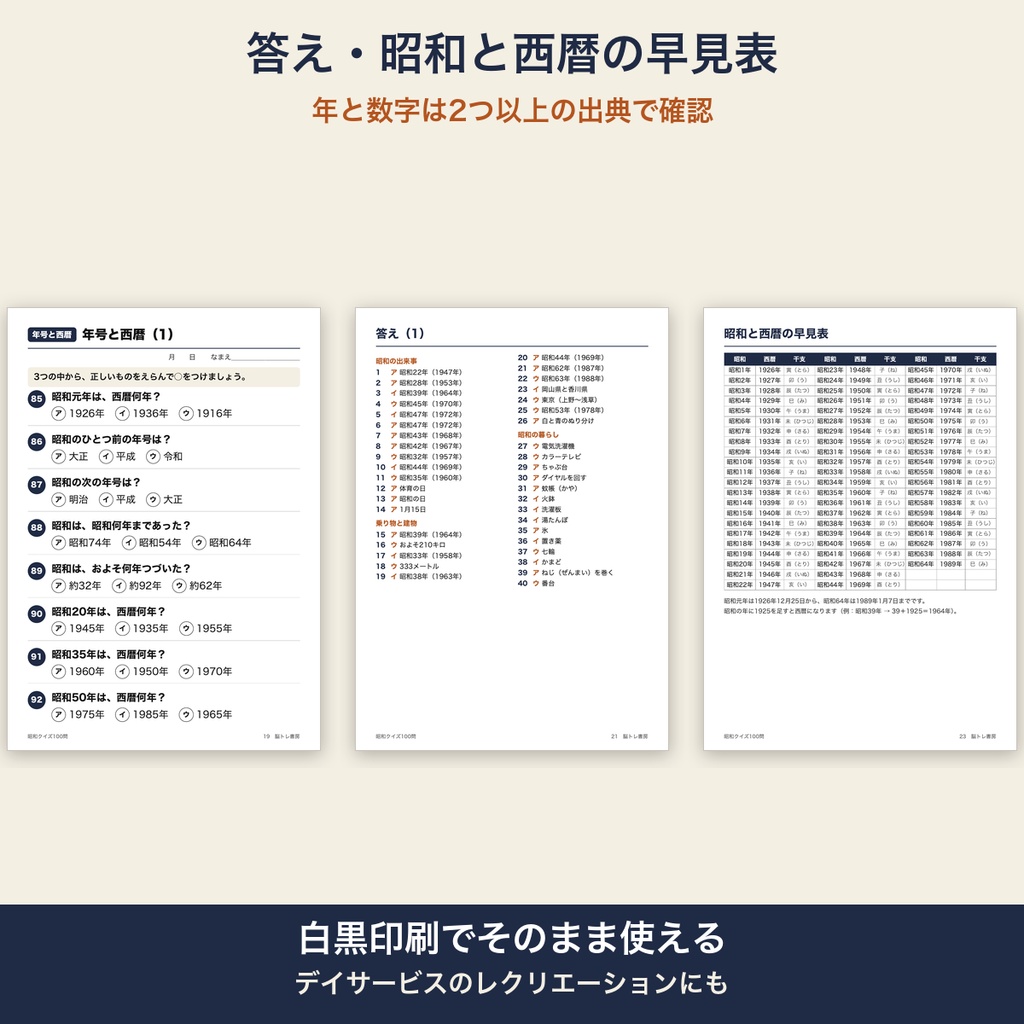This screenshot has height=1024, width=1024.
Task: Click question text 昭和のひとつ前の年号は？
Action: pyautogui.click(x=112, y=440)
